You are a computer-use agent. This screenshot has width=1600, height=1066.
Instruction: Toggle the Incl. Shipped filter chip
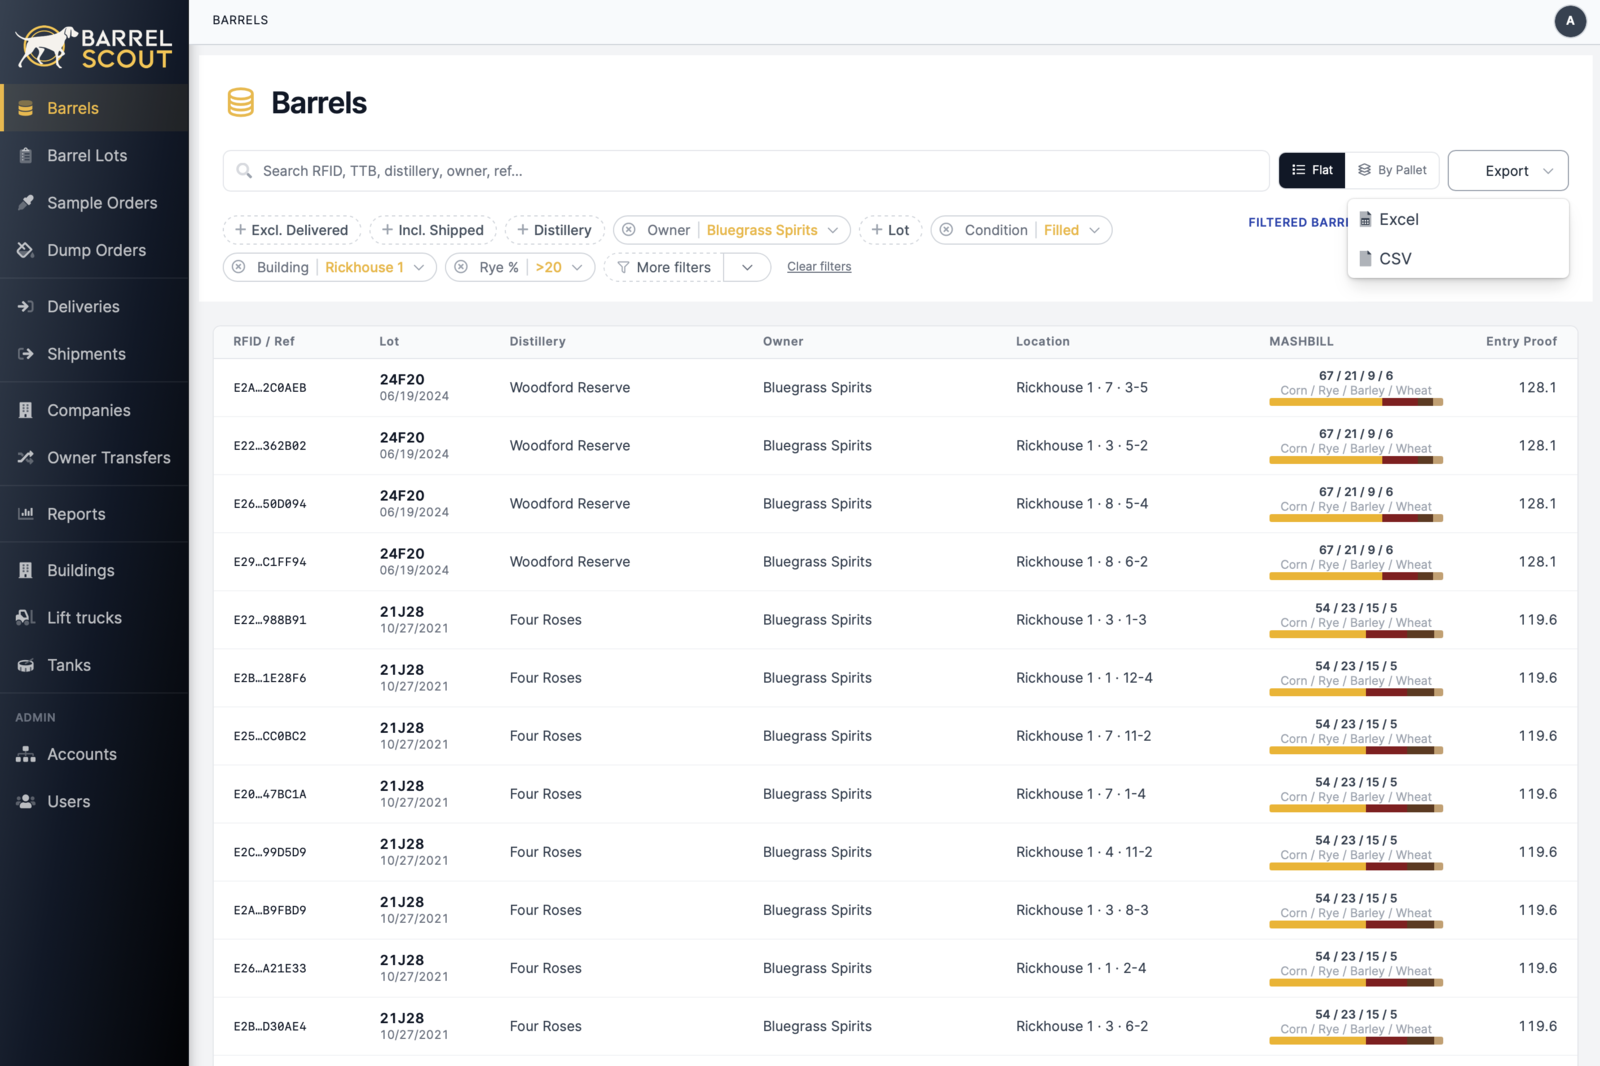[433, 230]
